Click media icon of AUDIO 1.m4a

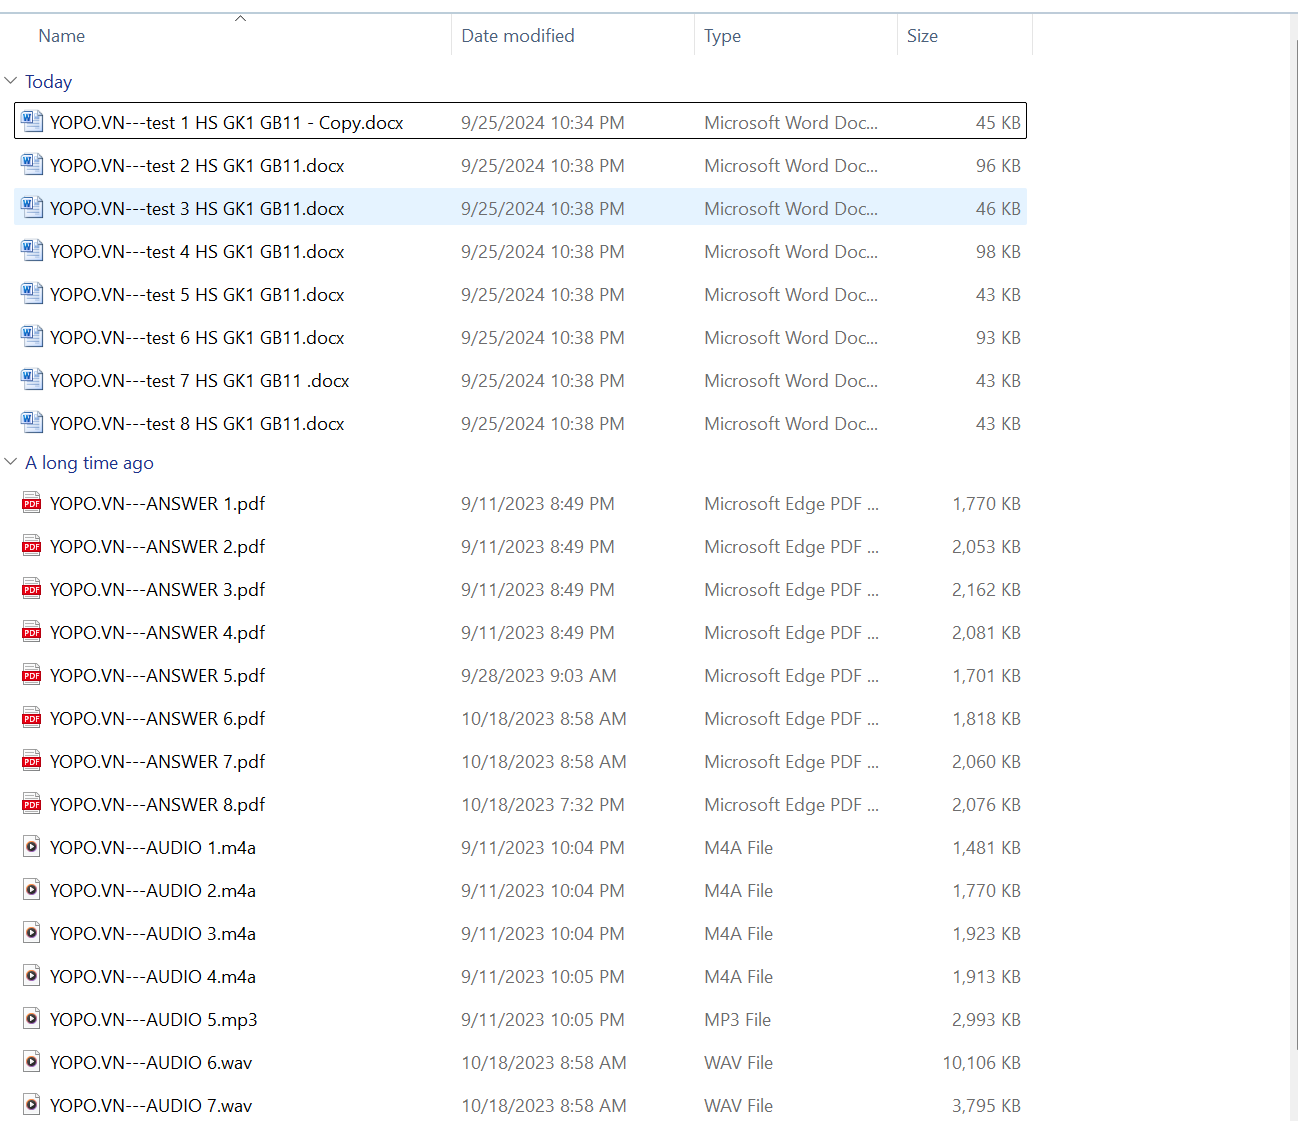(32, 847)
